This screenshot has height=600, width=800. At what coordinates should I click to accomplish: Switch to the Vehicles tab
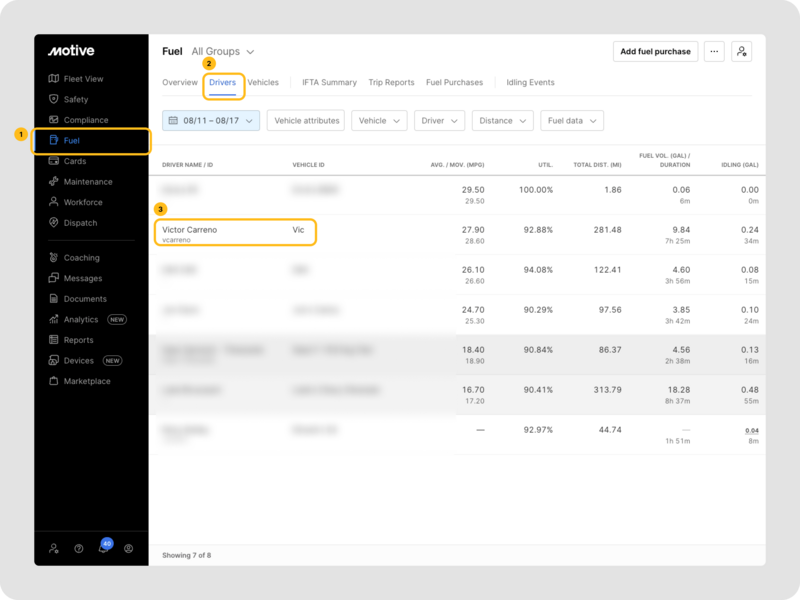click(x=263, y=82)
